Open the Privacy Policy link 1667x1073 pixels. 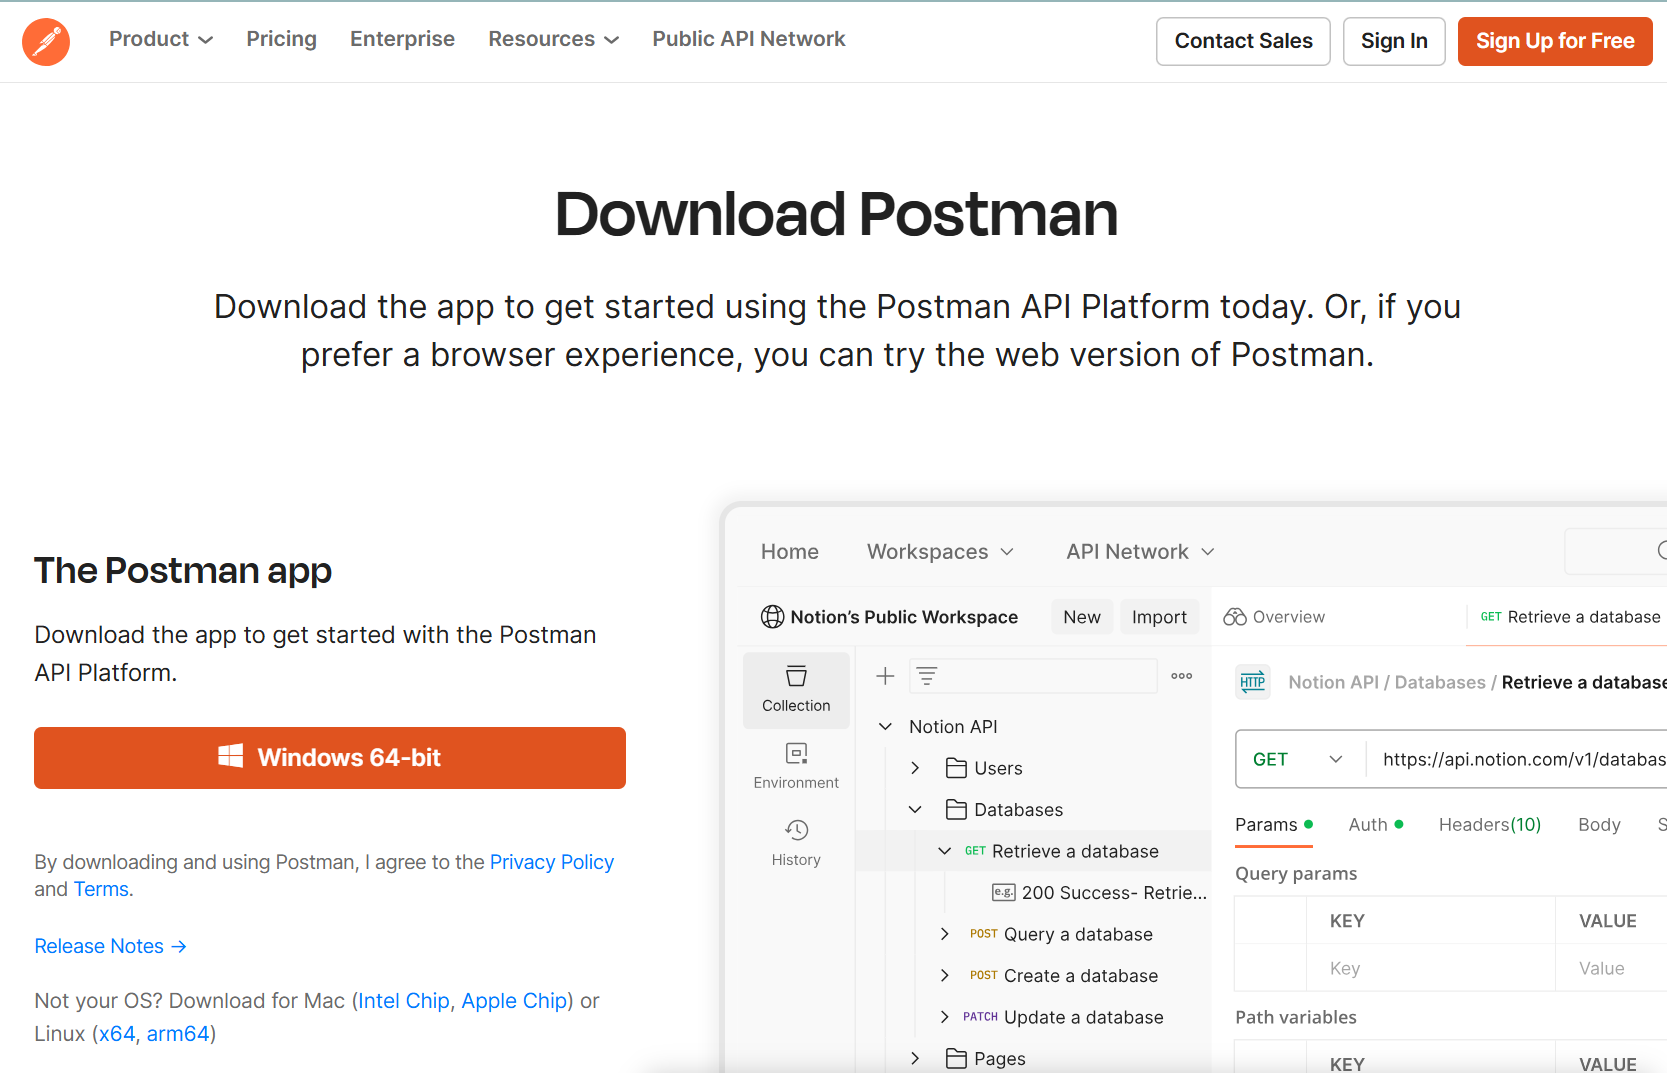pyautogui.click(x=552, y=862)
